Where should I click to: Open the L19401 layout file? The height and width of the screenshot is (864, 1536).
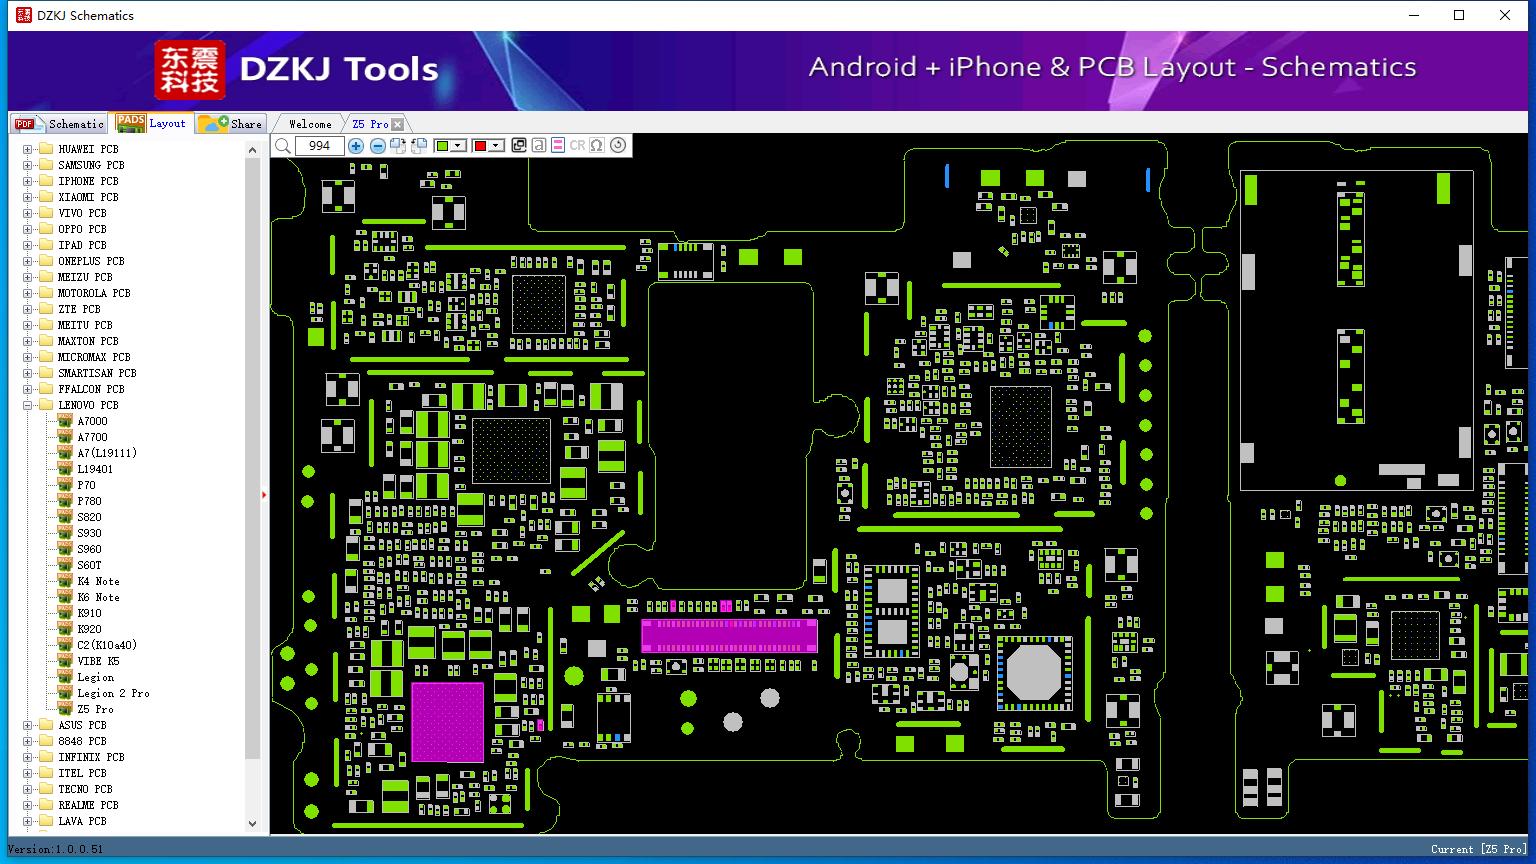(95, 469)
